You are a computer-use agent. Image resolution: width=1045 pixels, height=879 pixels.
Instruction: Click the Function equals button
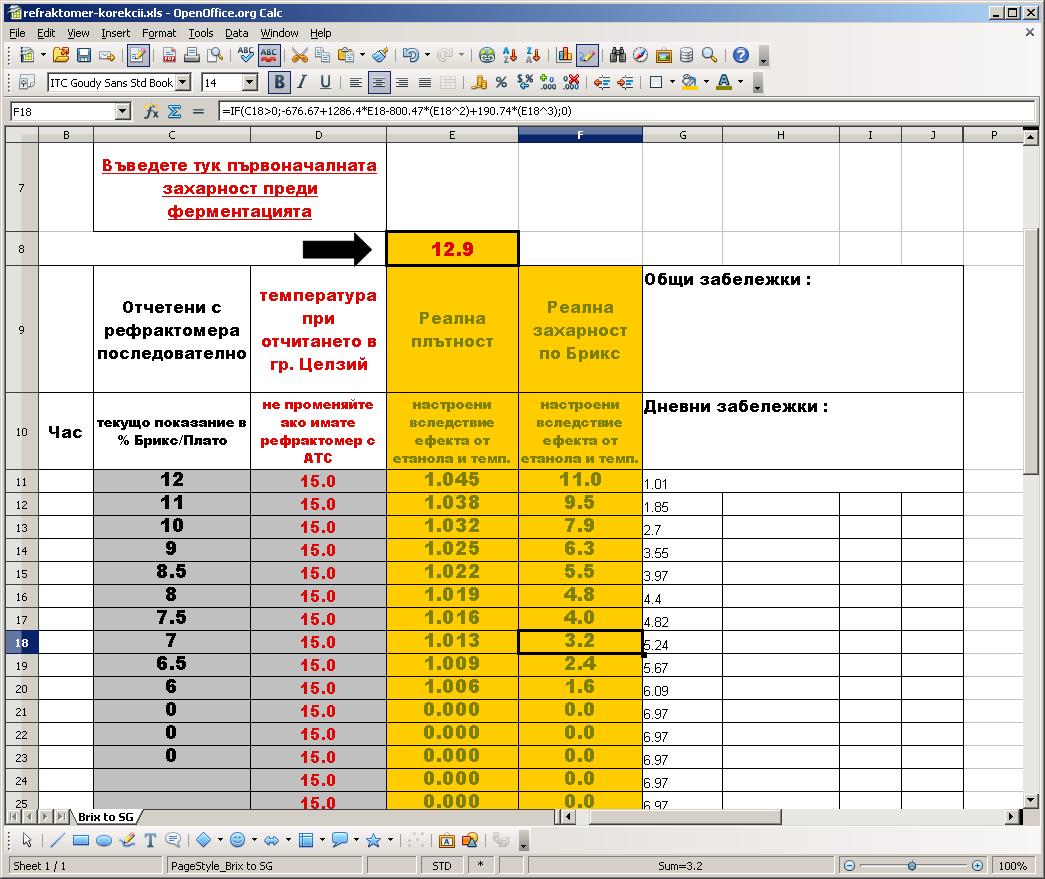point(198,111)
